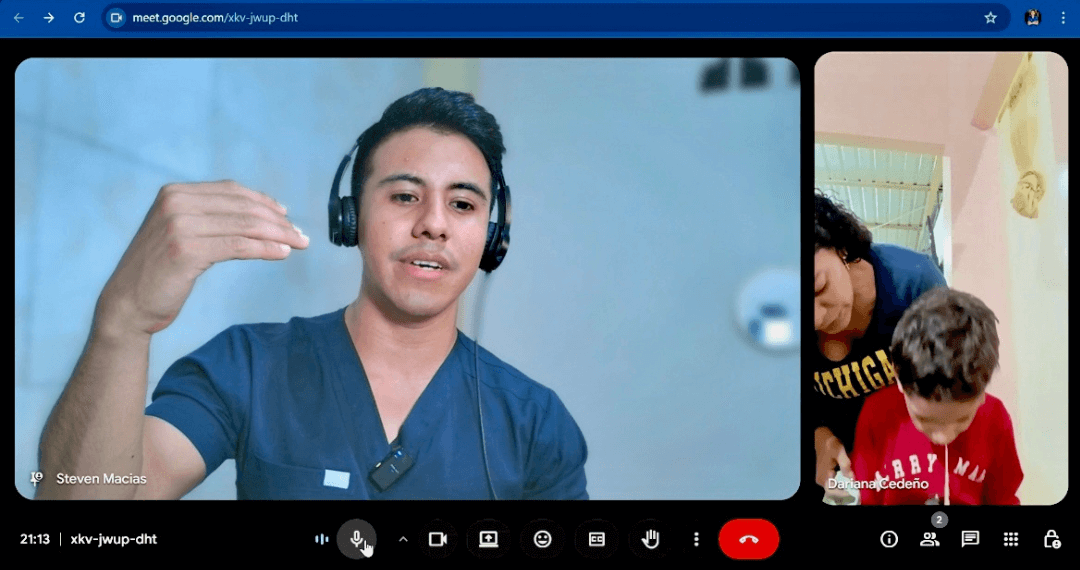The image size is (1080, 570).
Task: Open the meeting details info panel
Action: click(889, 539)
